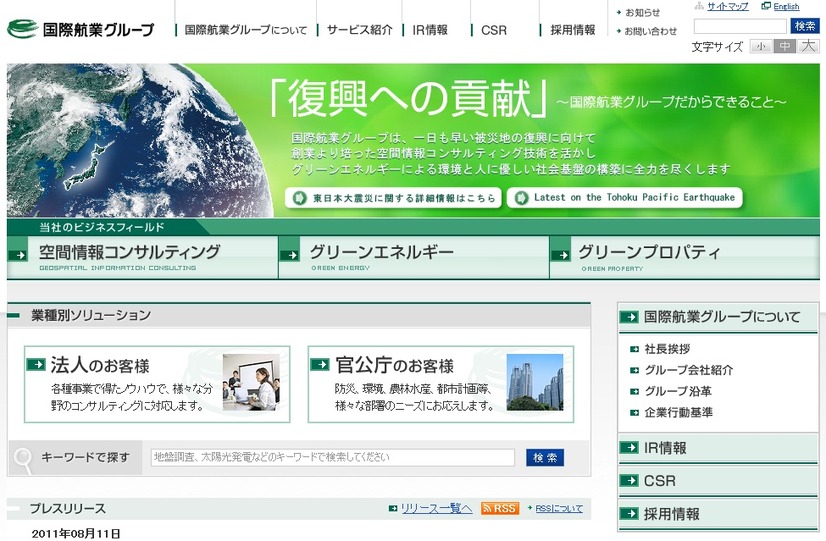Open グループ沿革 in the sidebar
The width and height of the screenshot is (826, 541).
pos(678,391)
